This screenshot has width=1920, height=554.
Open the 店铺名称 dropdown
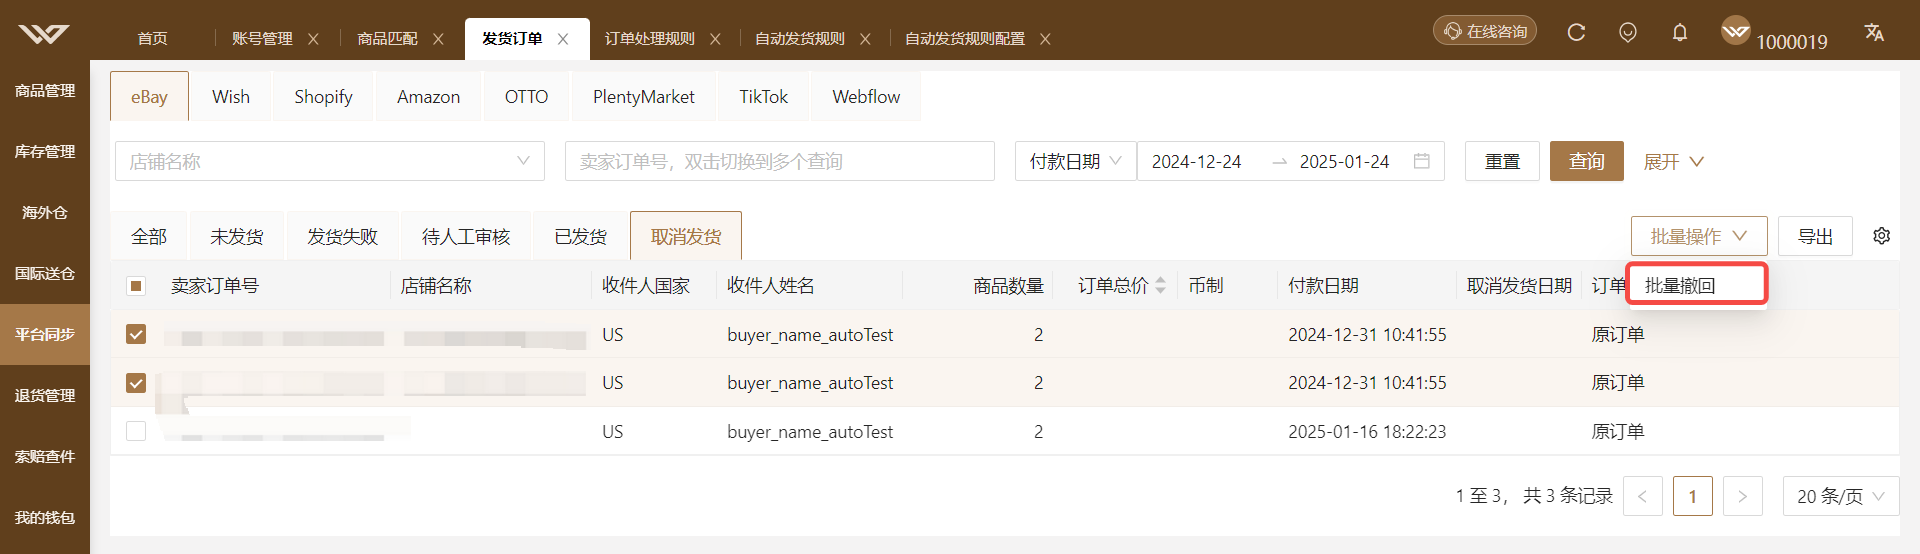point(330,161)
